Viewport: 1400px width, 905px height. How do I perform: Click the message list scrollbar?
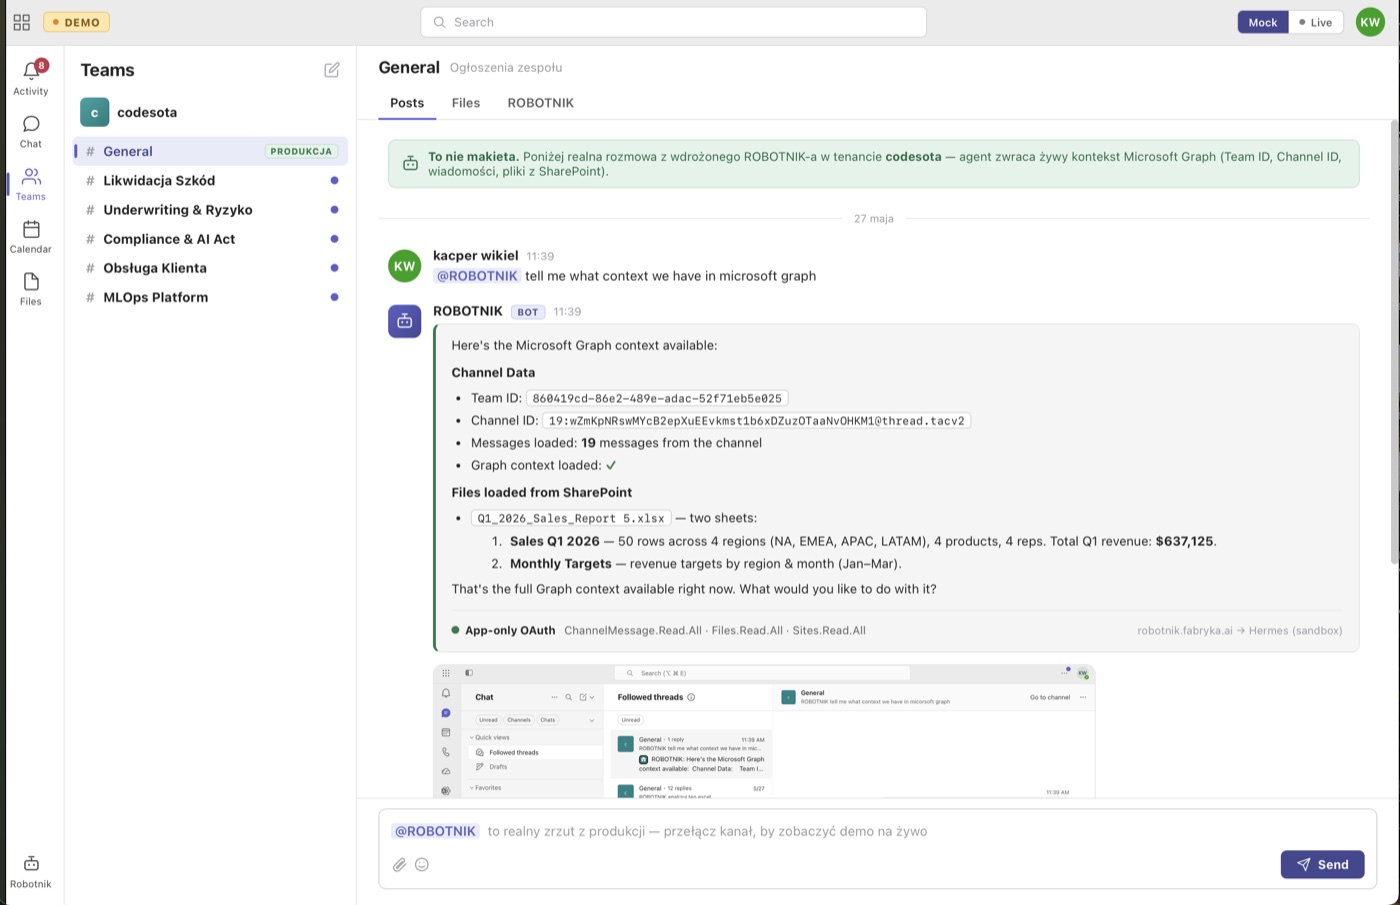point(1394,340)
